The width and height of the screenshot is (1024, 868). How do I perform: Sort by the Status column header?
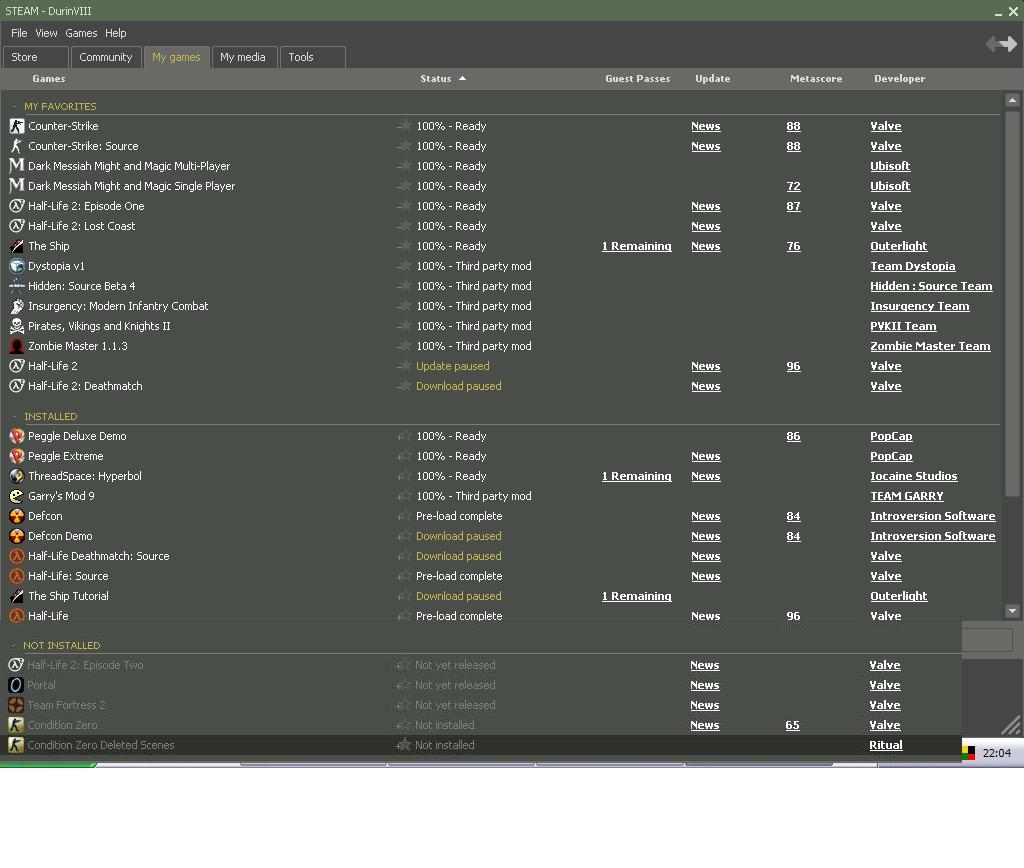[443, 78]
